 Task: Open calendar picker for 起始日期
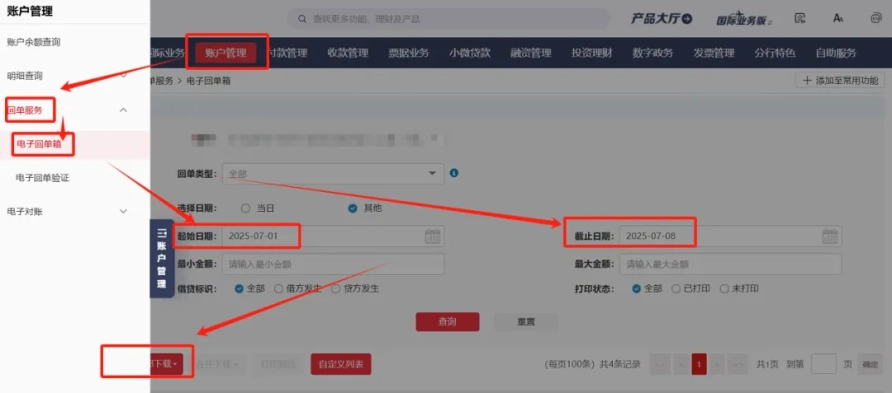click(433, 236)
